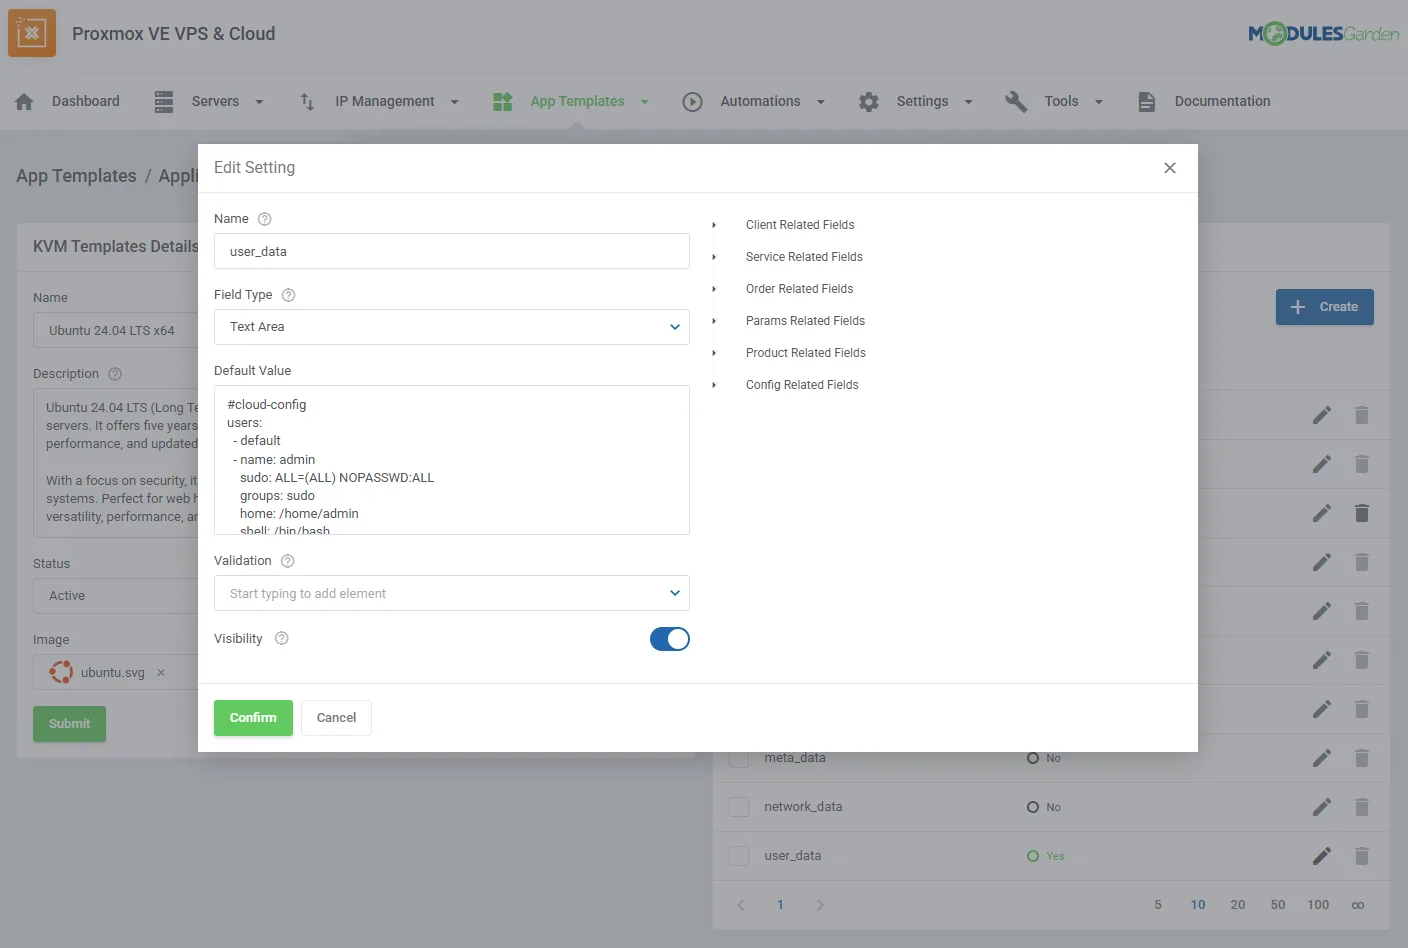The width and height of the screenshot is (1408, 948).
Task: Go to the previous table page arrow
Action: click(x=741, y=905)
